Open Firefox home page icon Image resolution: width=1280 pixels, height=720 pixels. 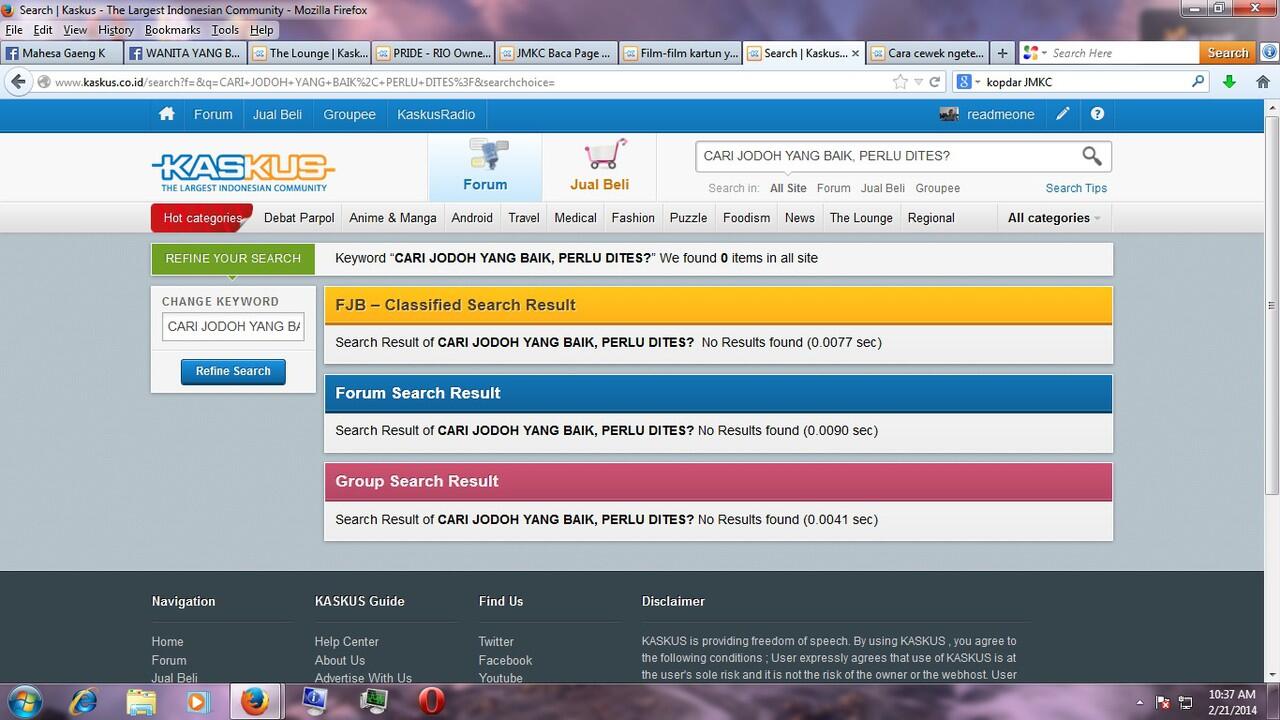[1261, 82]
